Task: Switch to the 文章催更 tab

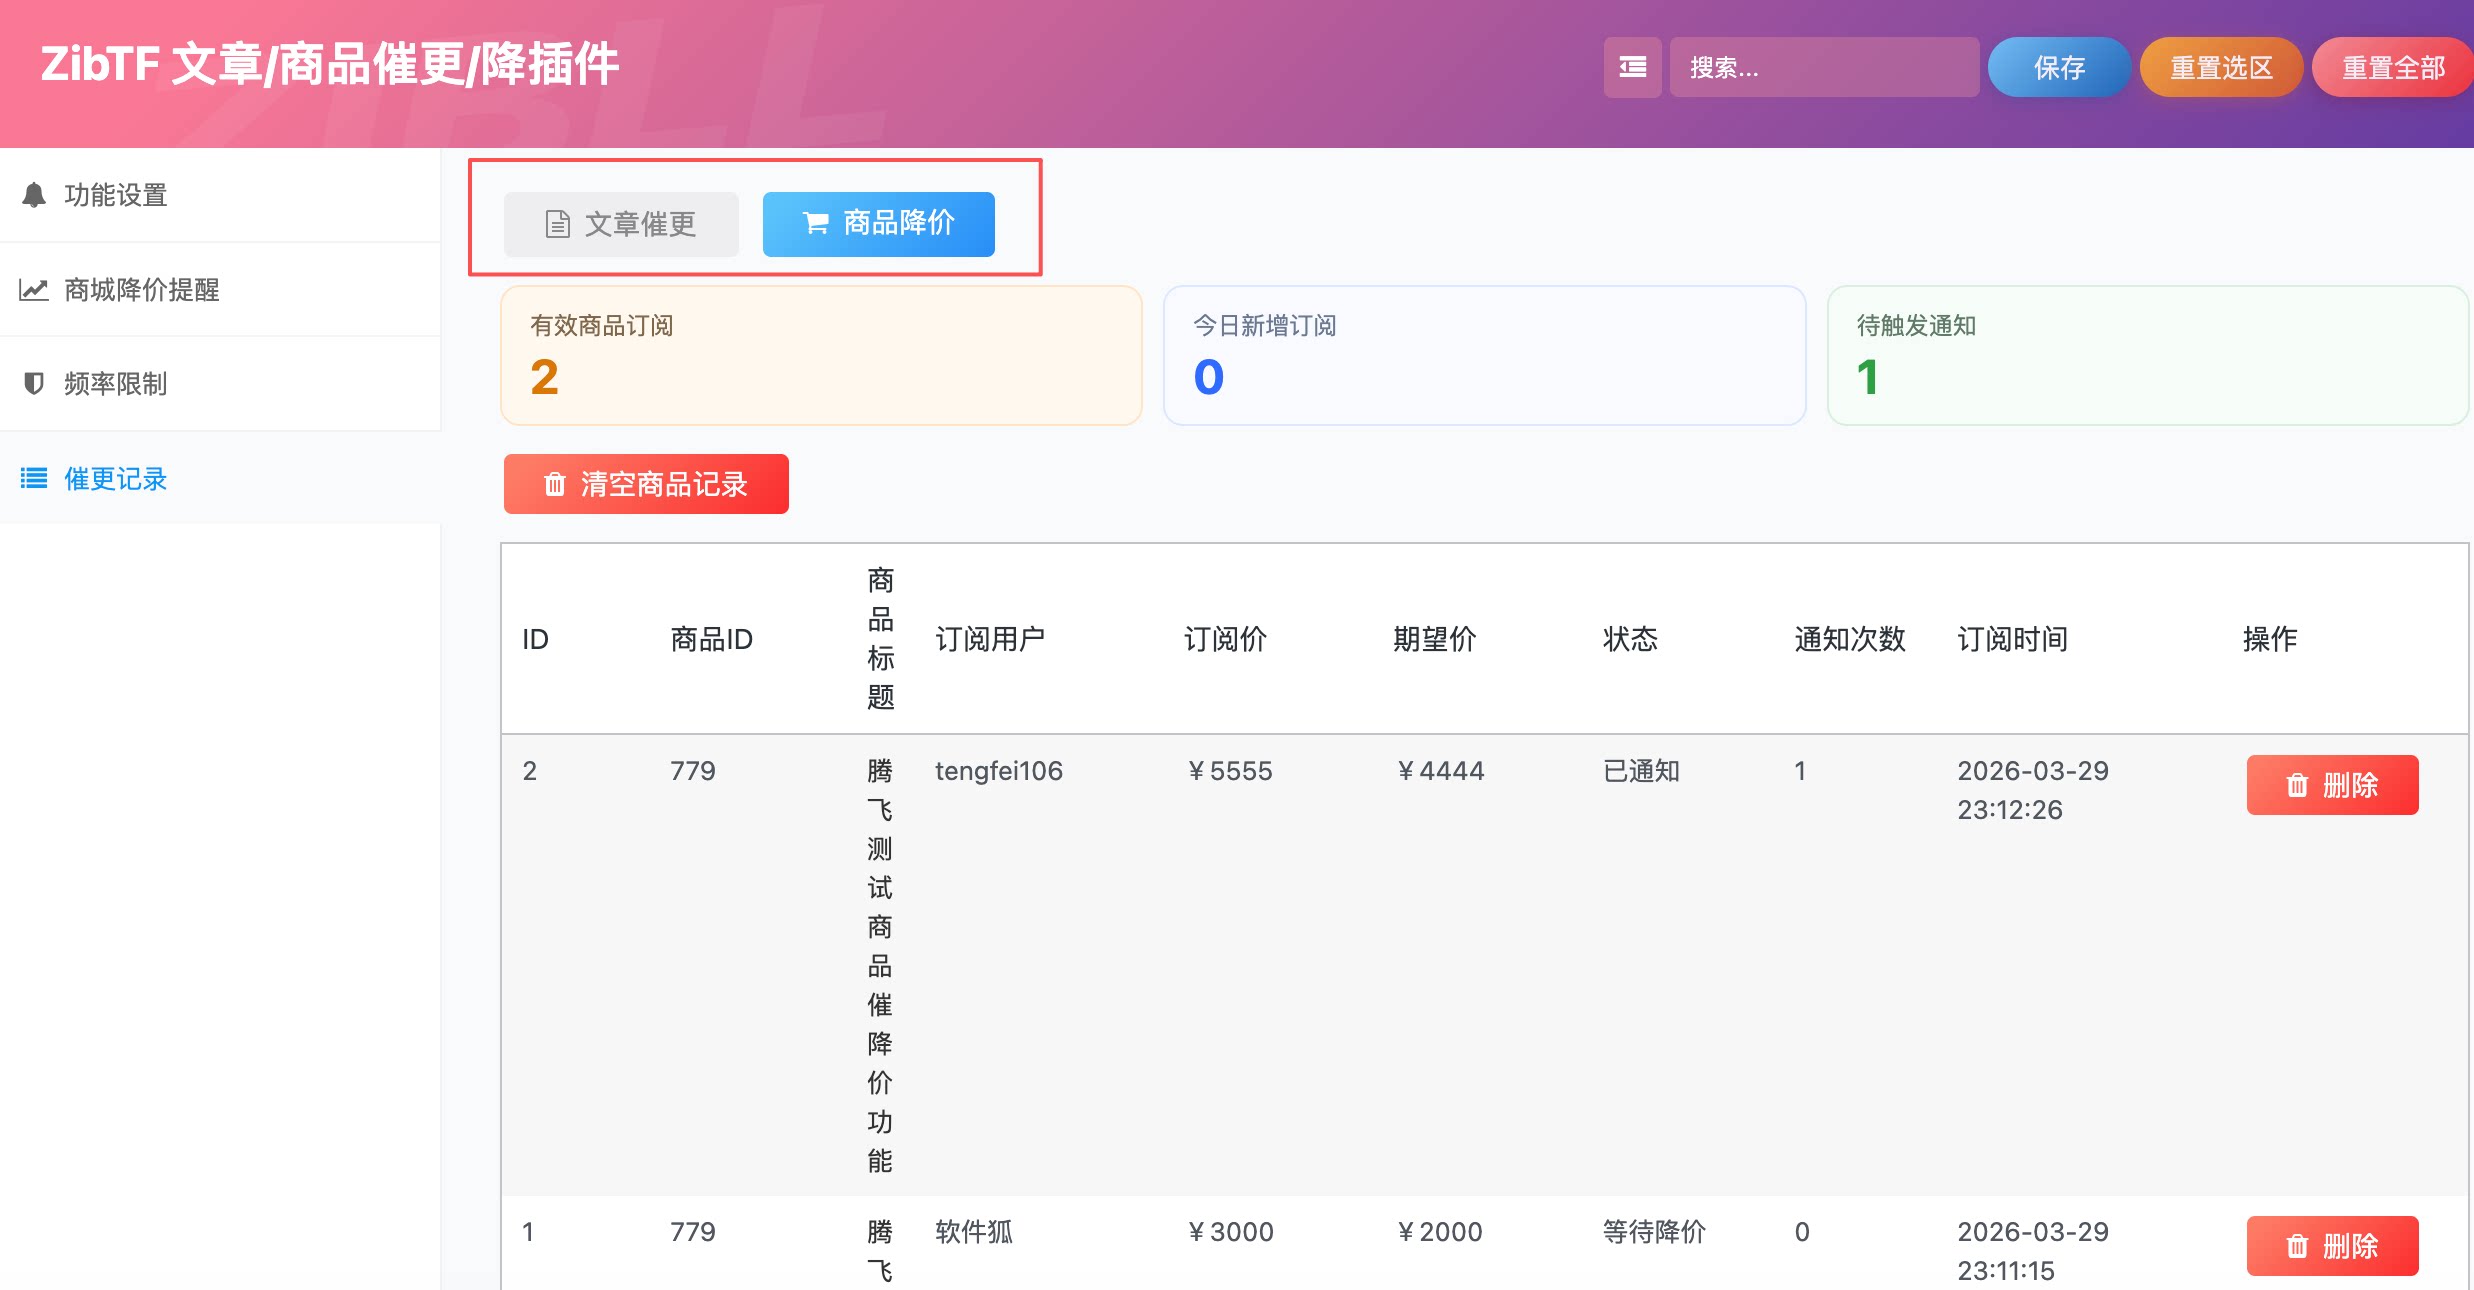Action: point(620,224)
